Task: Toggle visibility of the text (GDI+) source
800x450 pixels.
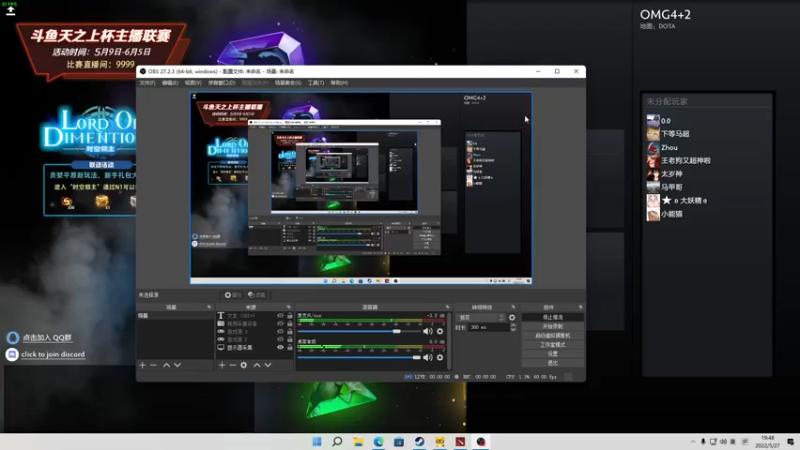Action: pyautogui.click(x=280, y=316)
